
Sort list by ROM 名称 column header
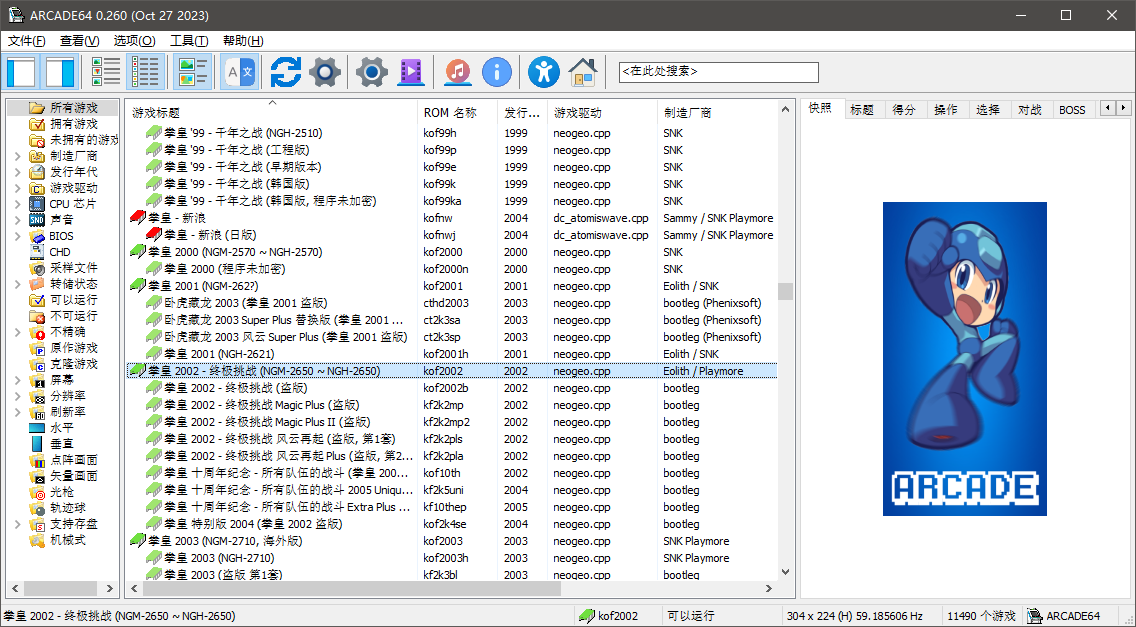click(458, 112)
